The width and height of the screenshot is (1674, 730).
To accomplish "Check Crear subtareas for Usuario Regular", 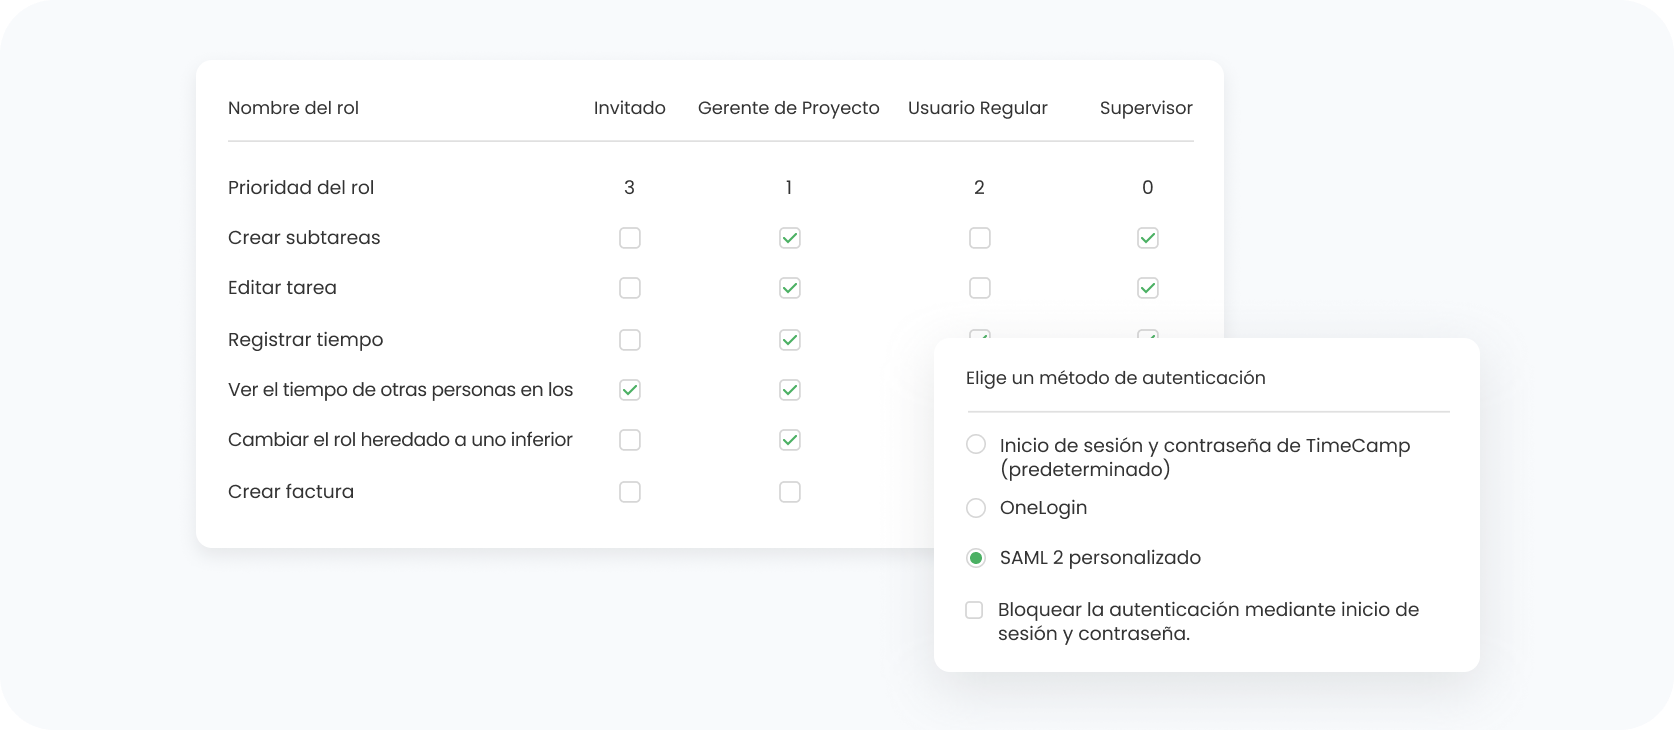I will [980, 238].
